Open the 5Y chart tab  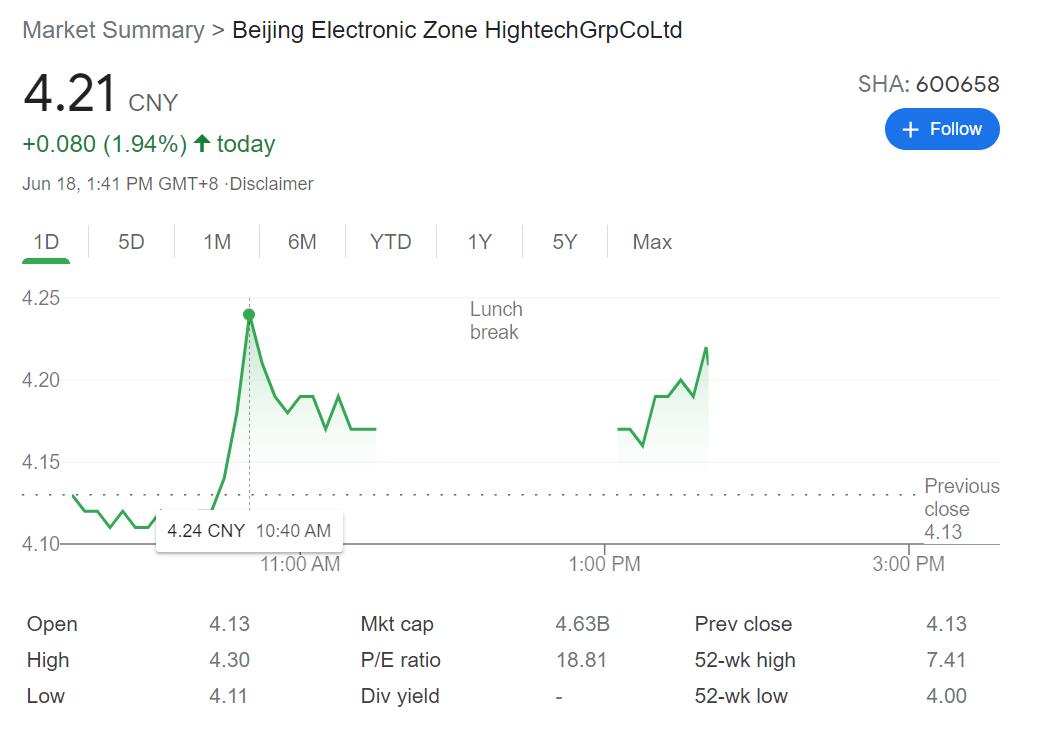point(565,242)
